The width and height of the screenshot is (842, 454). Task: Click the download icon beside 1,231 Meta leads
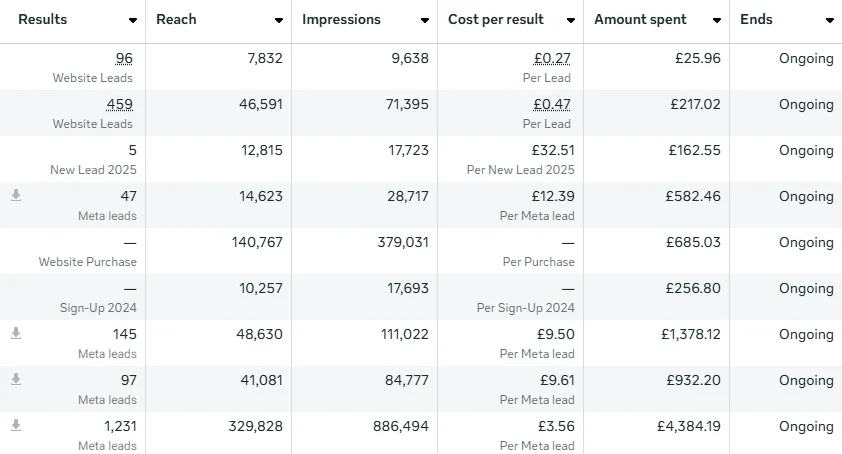(x=16, y=426)
